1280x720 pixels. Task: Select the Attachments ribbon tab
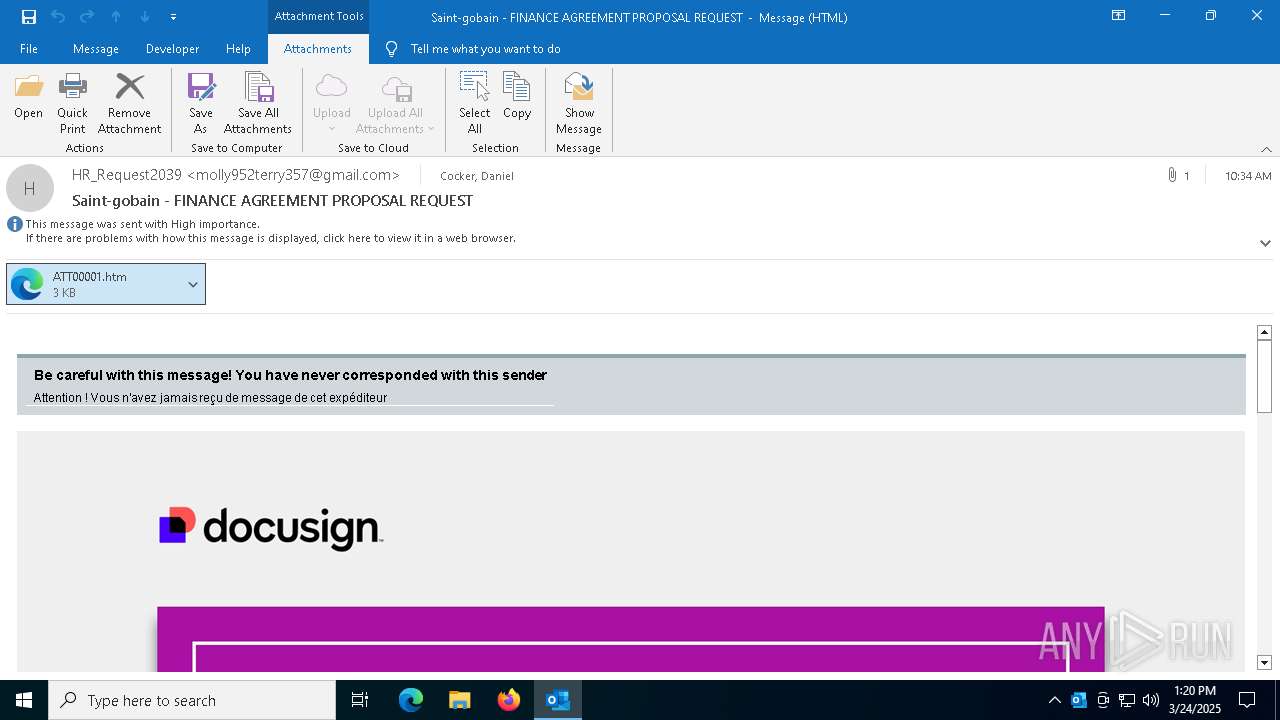(318, 48)
